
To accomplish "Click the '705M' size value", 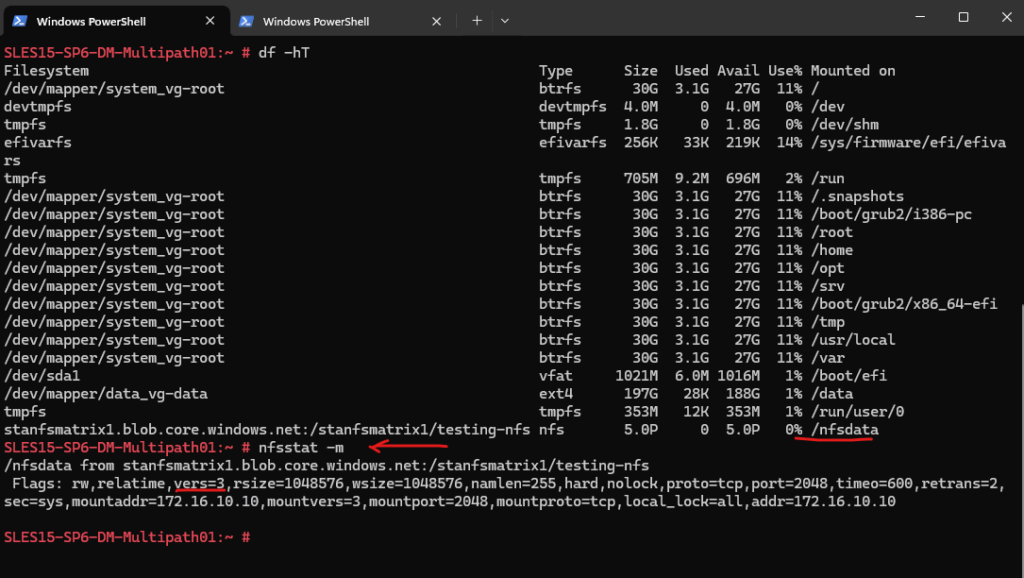I will (641, 178).
